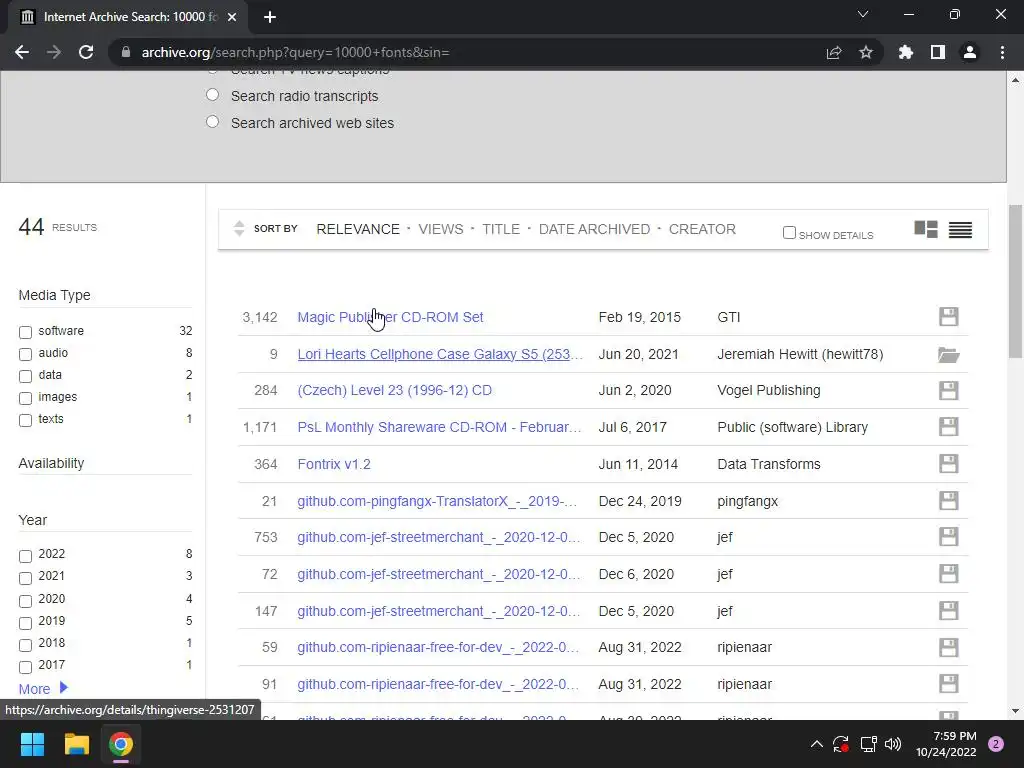Open the Chrome profile avatar
The height and width of the screenshot is (768, 1024).
pos(970,52)
